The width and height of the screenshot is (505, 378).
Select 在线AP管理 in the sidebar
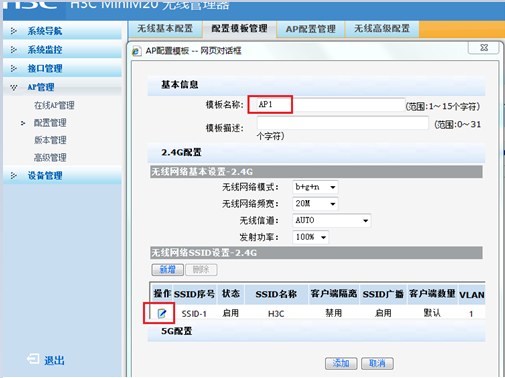pyautogui.click(x=54, y=105)
